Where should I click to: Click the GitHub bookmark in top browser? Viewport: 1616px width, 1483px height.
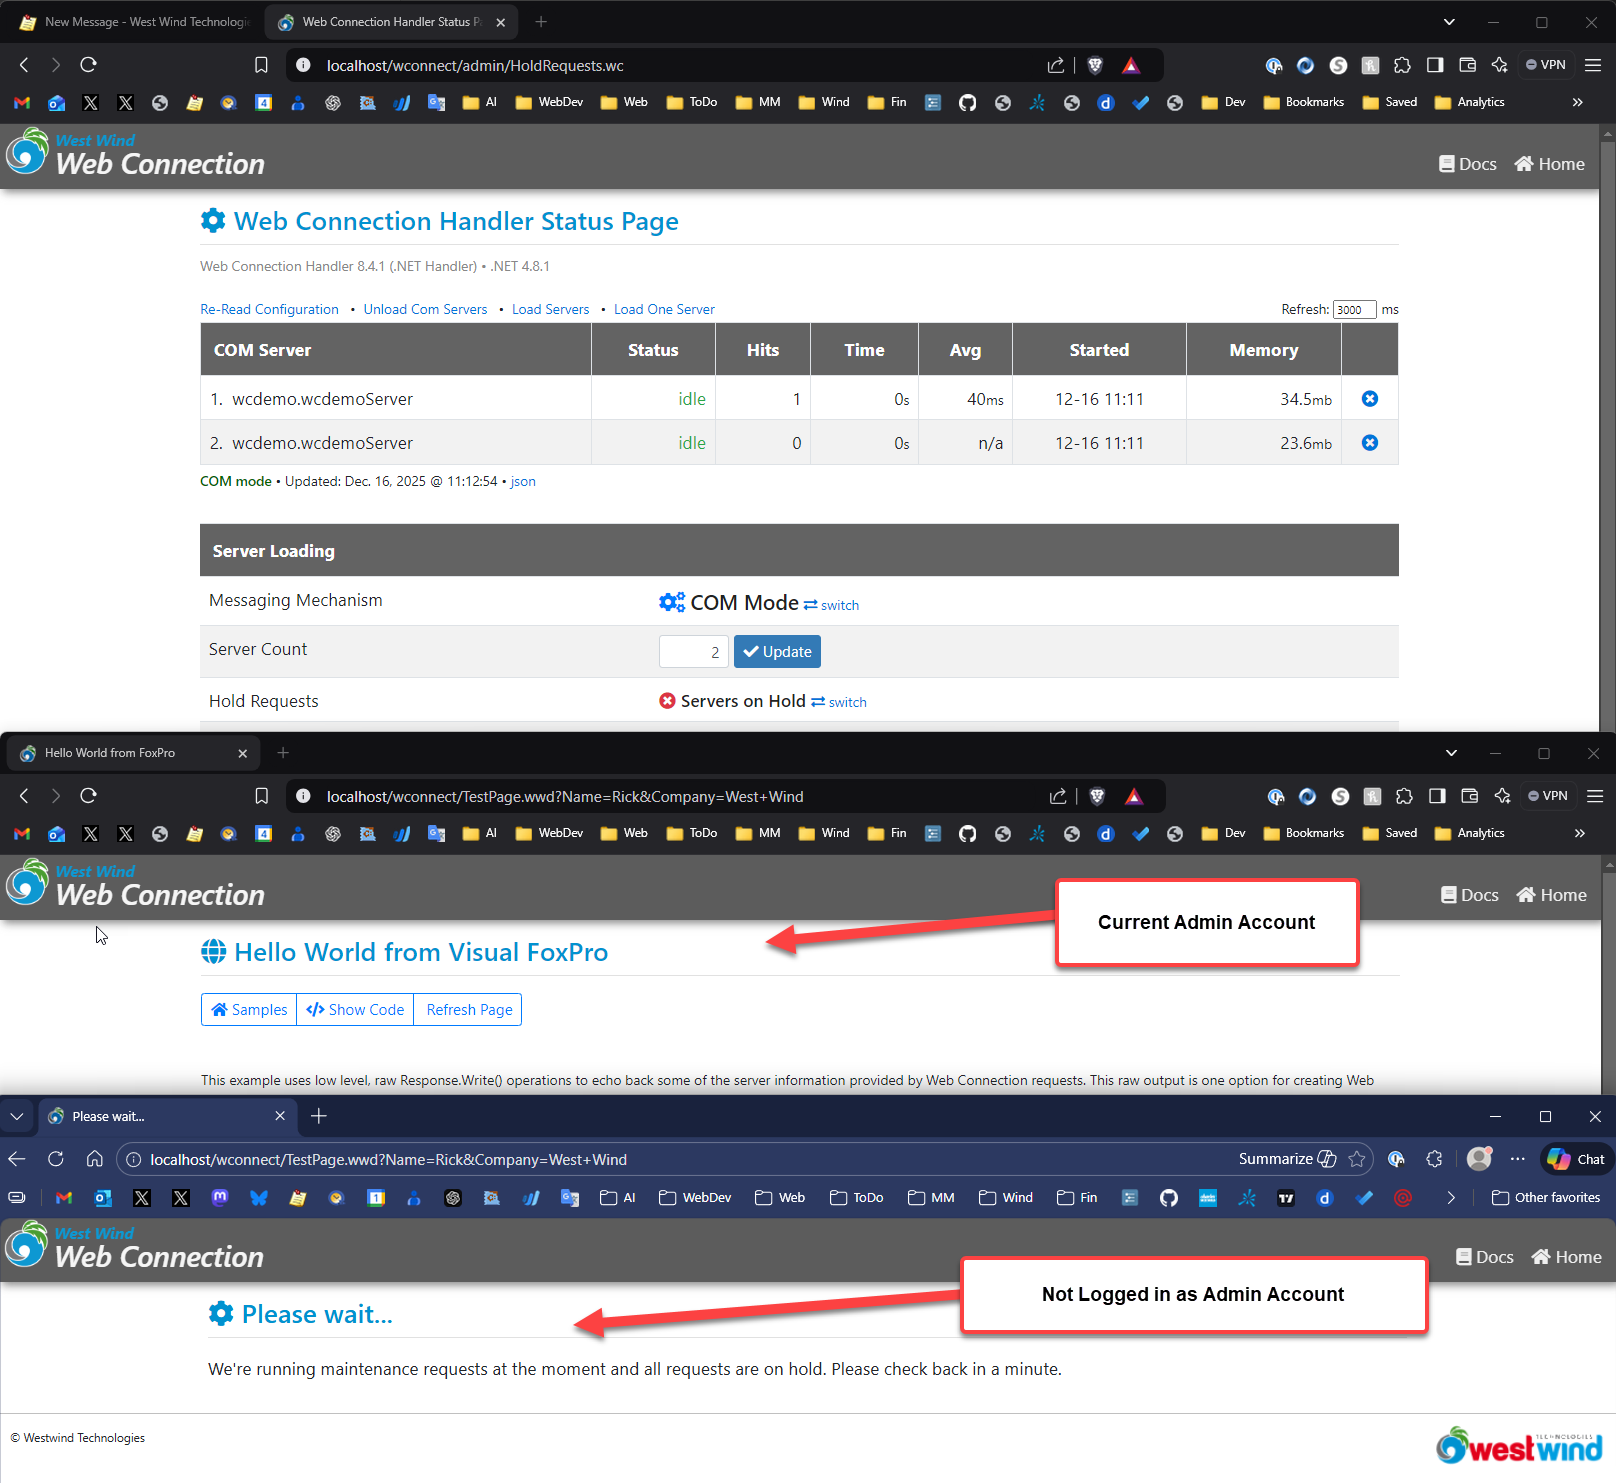967,103
